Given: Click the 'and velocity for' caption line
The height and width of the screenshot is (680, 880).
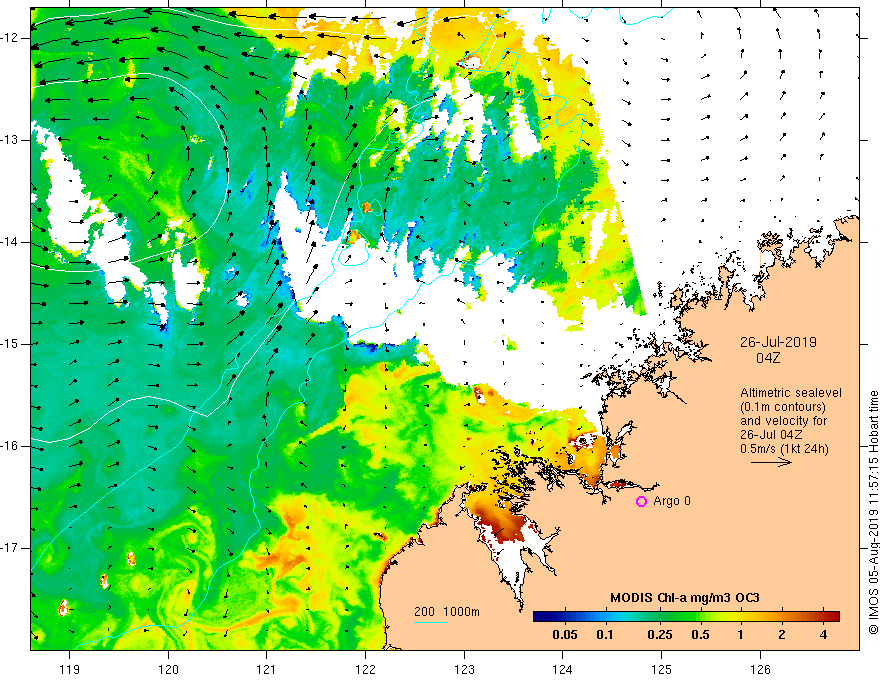Looking at the screenshot, I should (x=783, y=421).
